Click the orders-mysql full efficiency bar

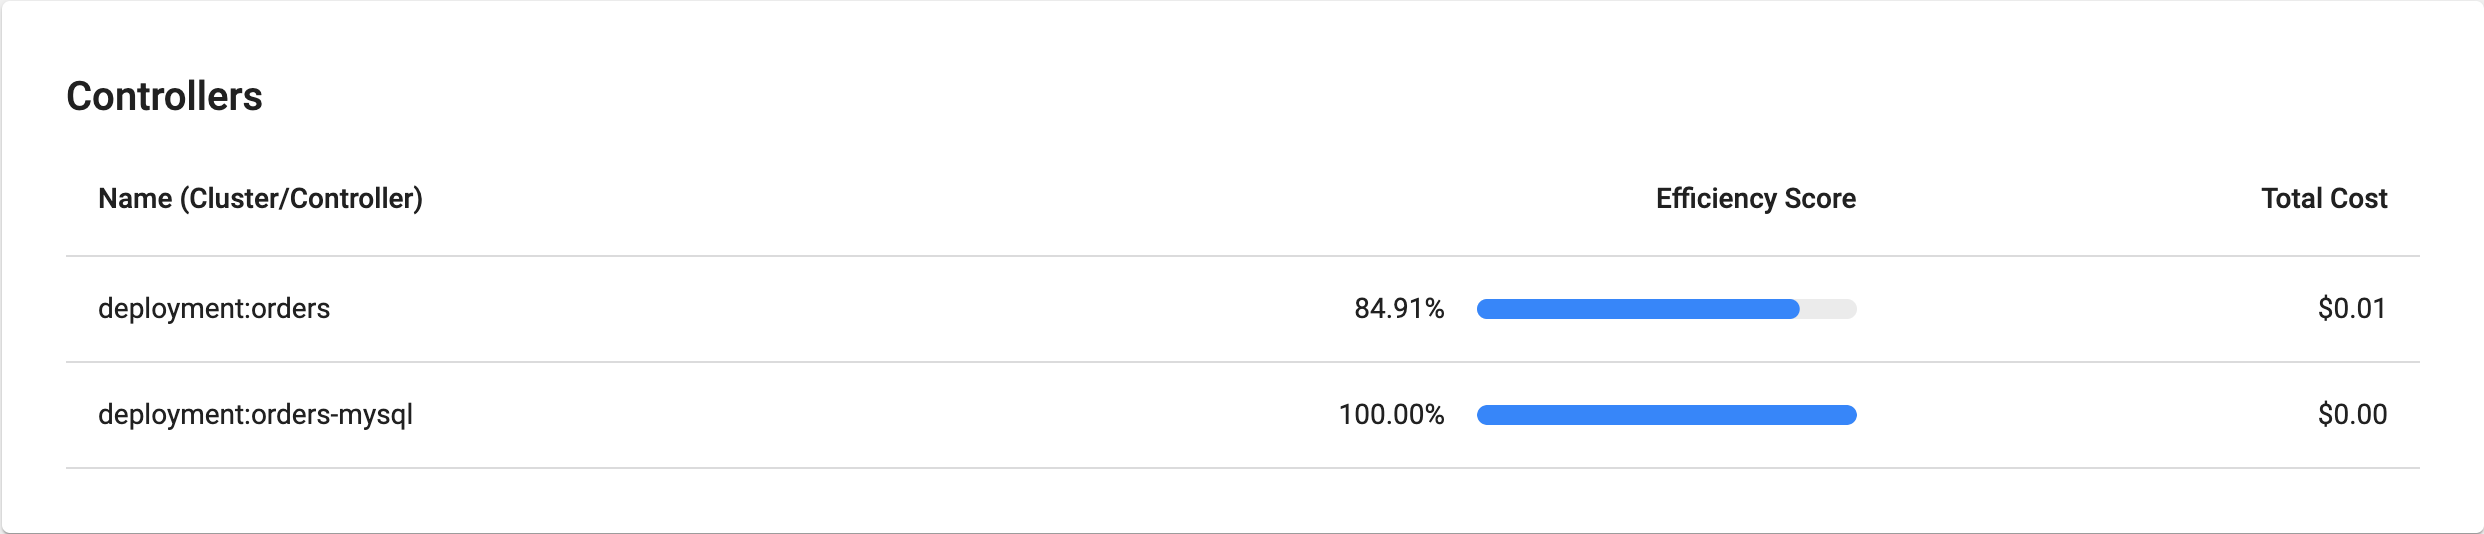point(1666,415)
